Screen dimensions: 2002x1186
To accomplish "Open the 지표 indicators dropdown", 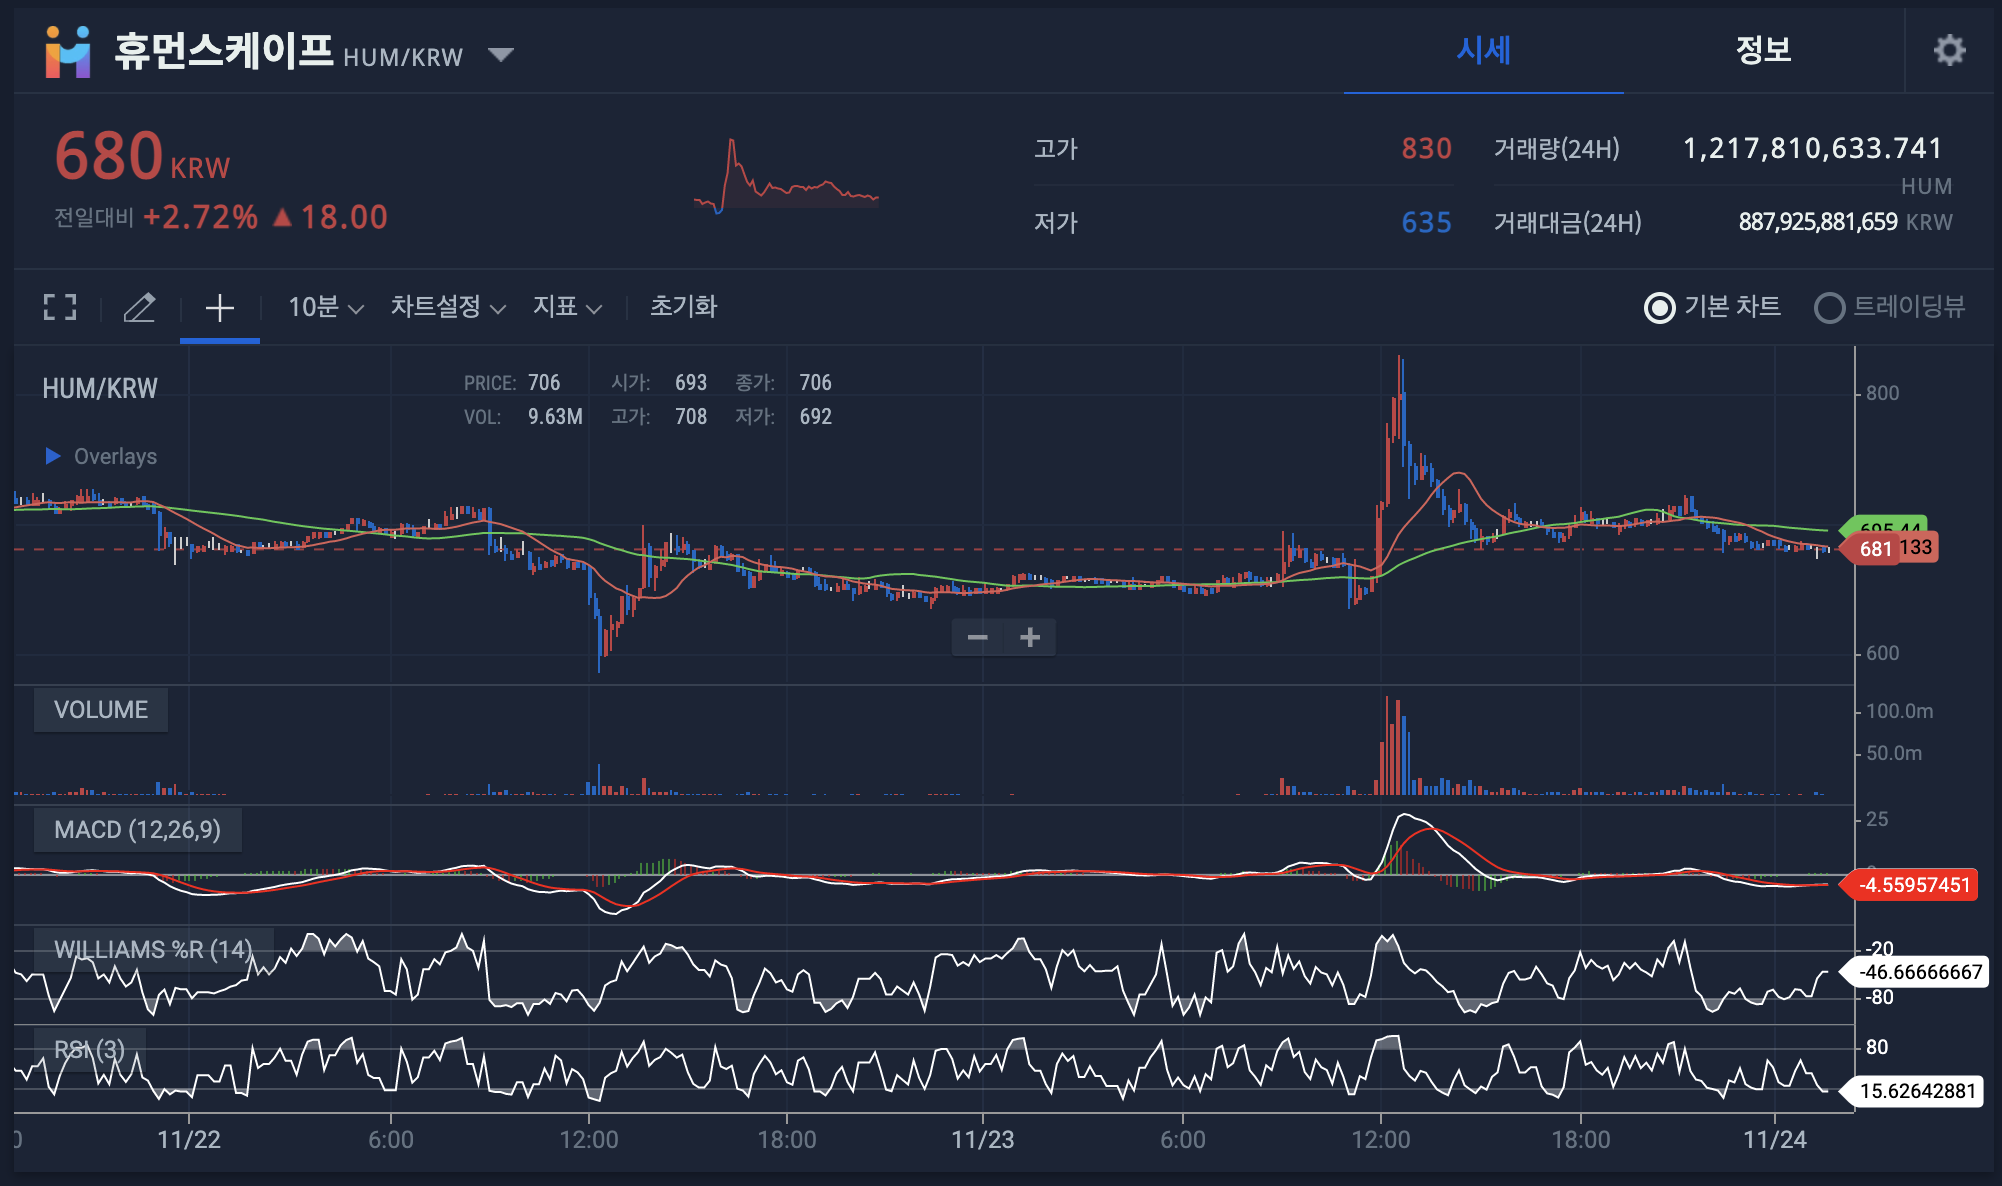I will pyautogui.click(x=566, y=307).
